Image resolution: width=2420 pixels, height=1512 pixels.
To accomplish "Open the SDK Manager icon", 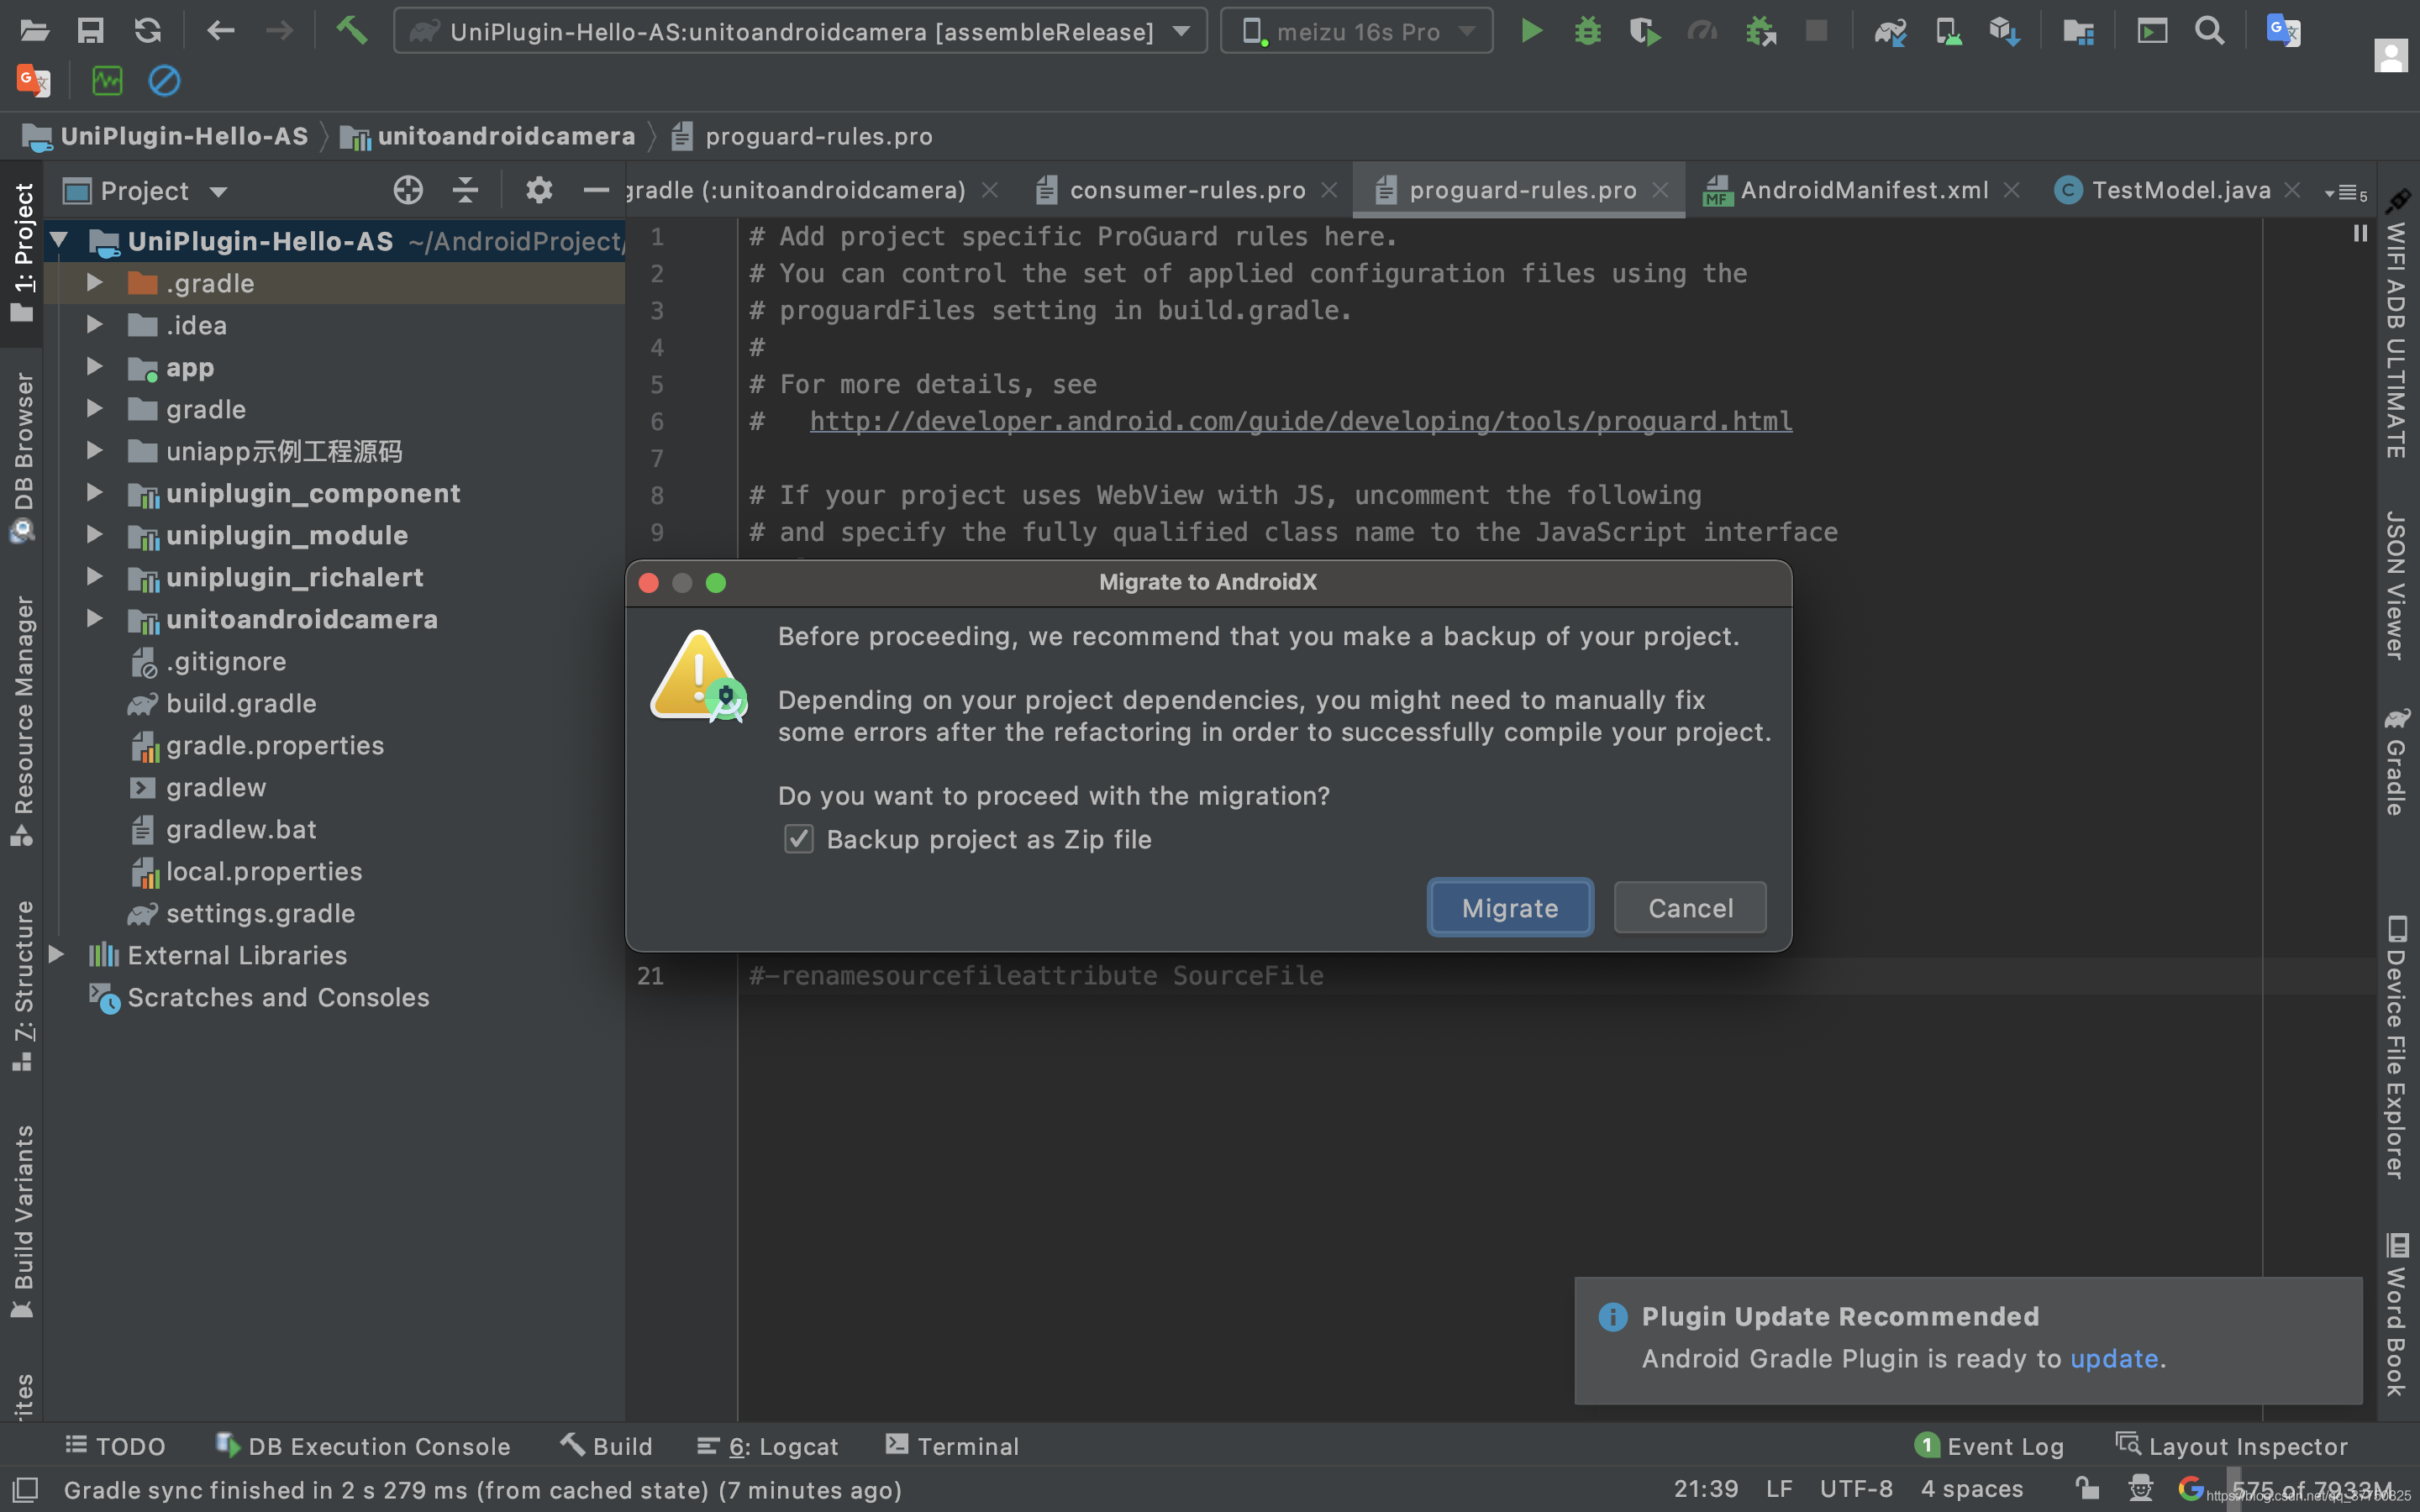I will 2004,31.
